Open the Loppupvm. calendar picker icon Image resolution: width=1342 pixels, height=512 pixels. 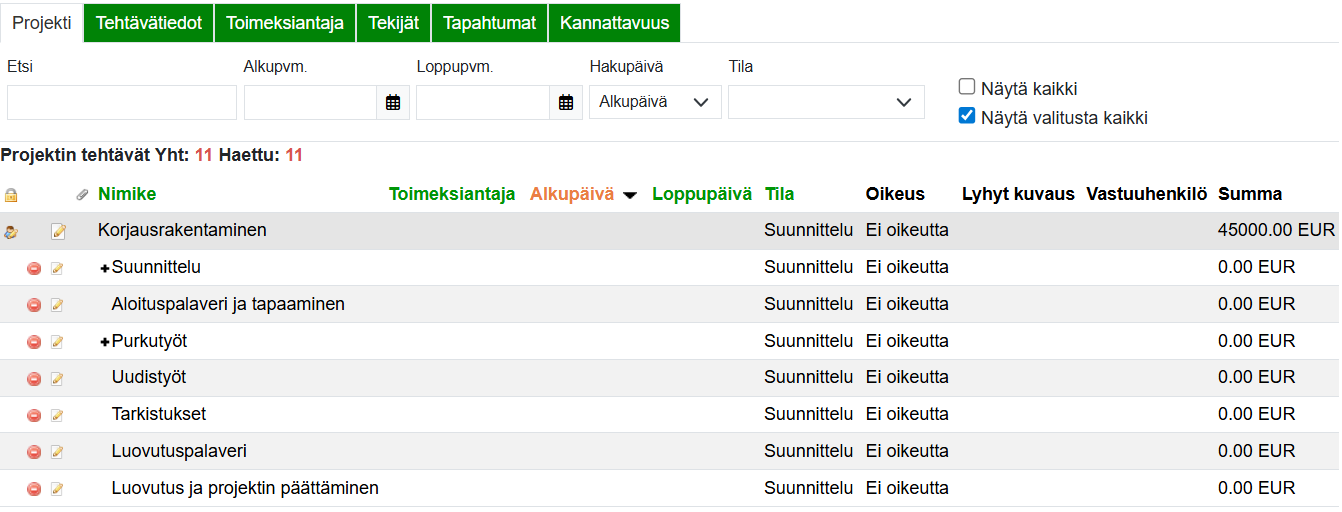(566, 102)
